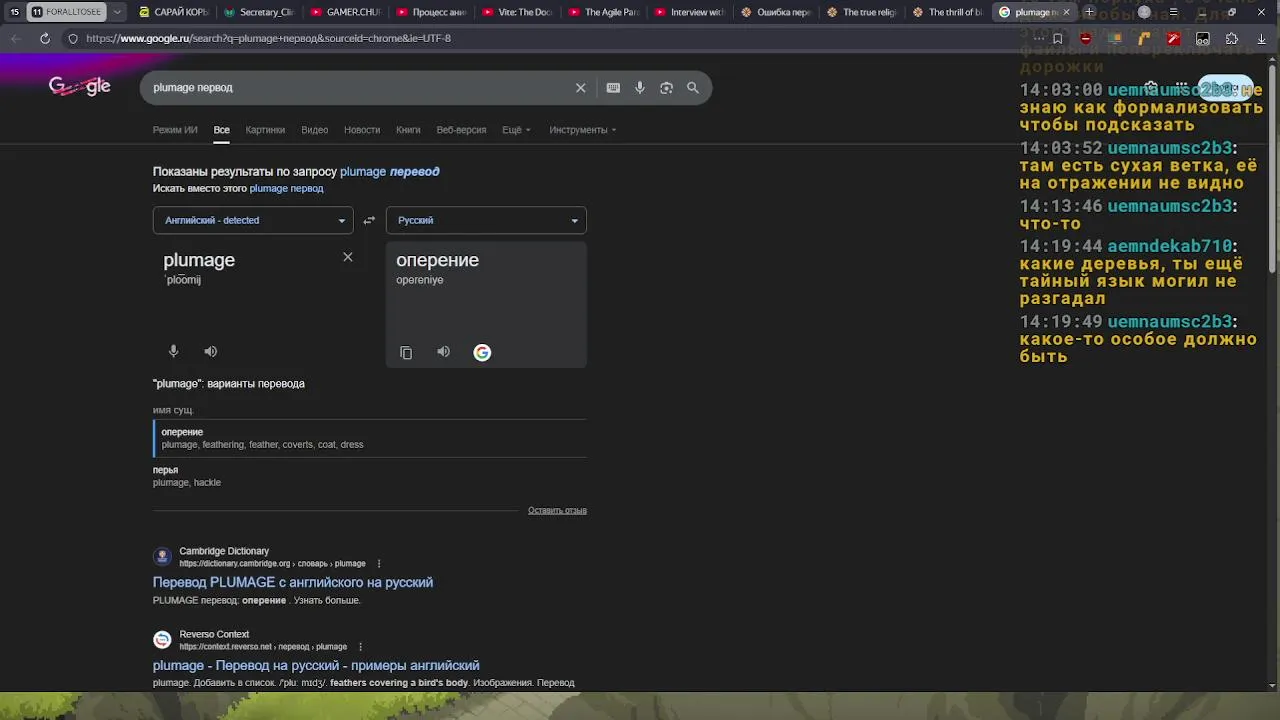
Task: Go back in browser history
Action: pos(16,38)
